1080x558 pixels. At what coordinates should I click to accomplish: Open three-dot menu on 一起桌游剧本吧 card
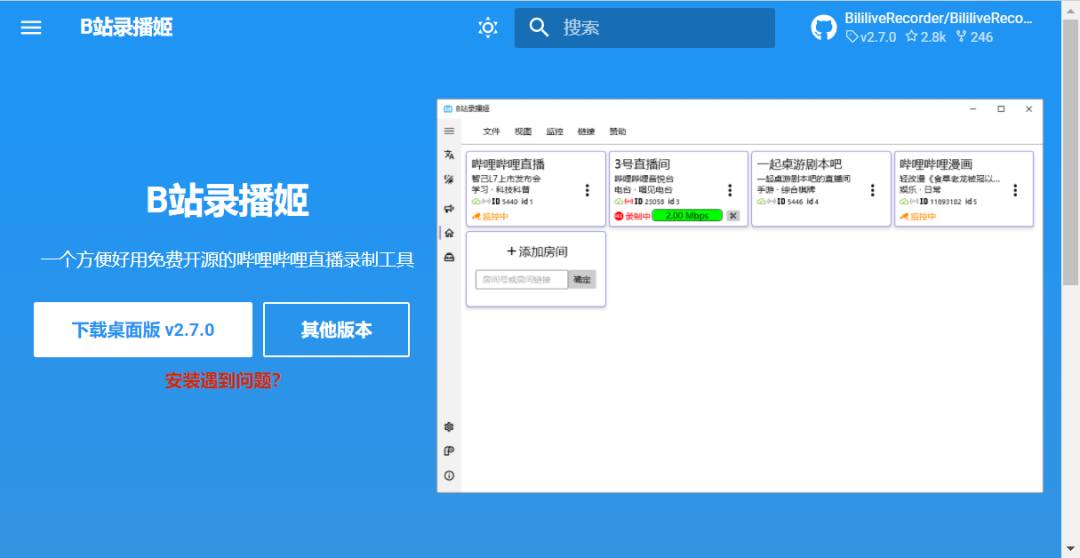[x=872, y=190]
